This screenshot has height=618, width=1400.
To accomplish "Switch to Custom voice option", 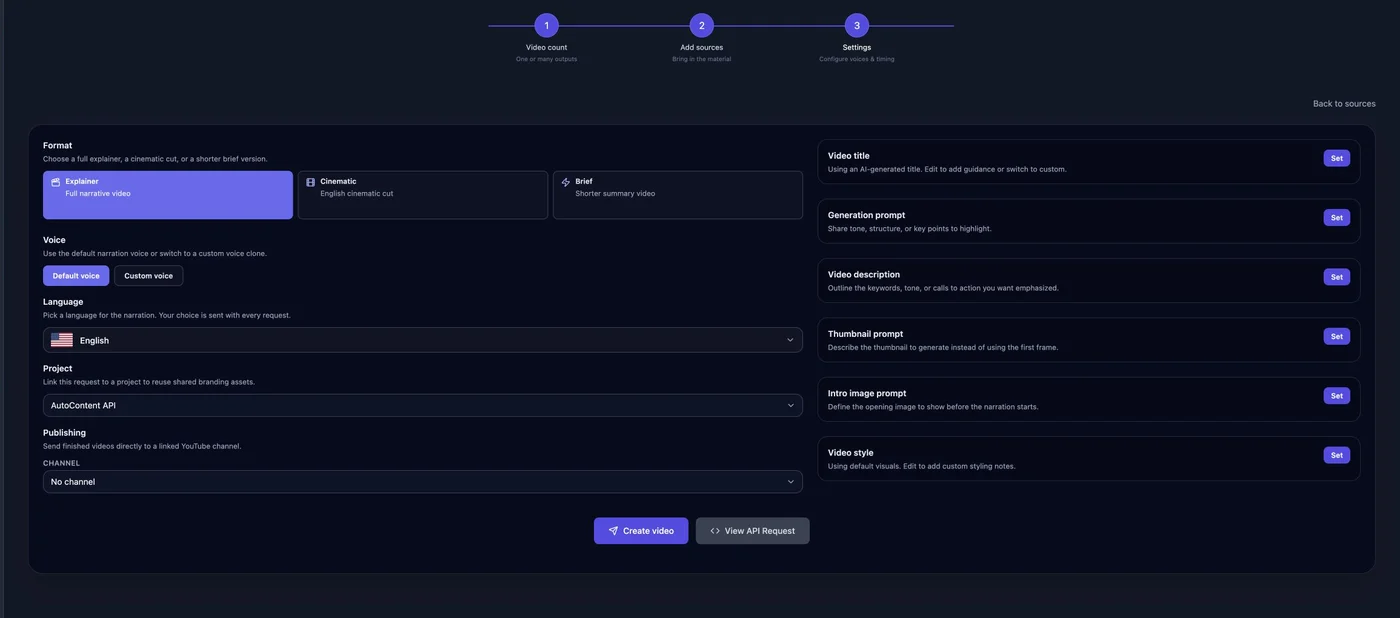I will coord(149,276).
